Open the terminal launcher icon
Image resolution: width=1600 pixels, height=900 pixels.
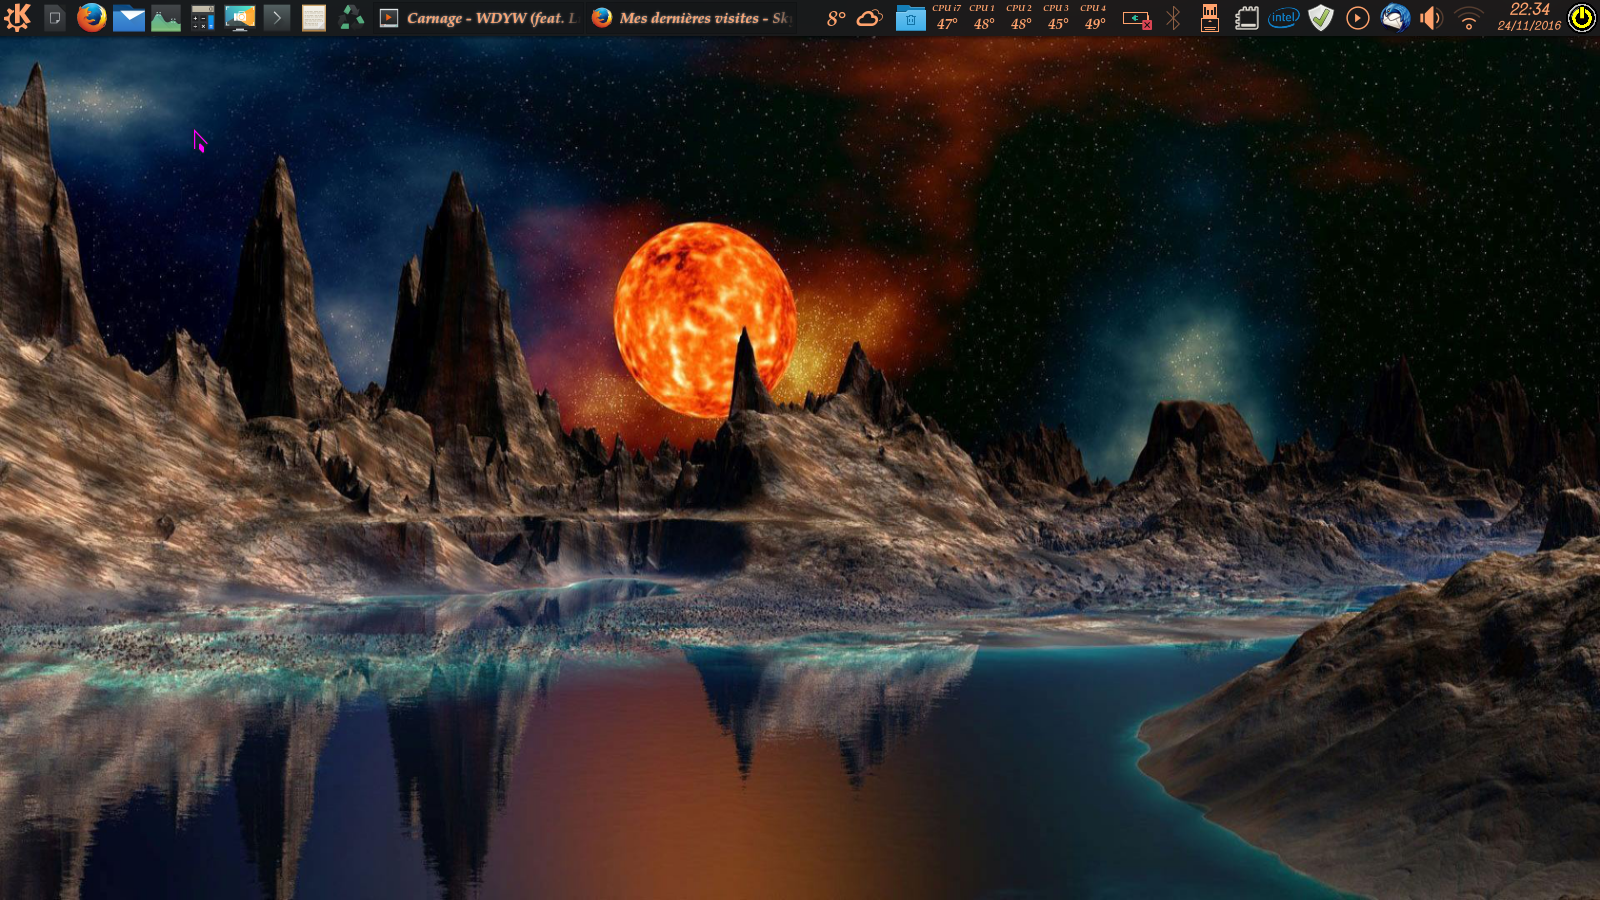coord(277,18)
